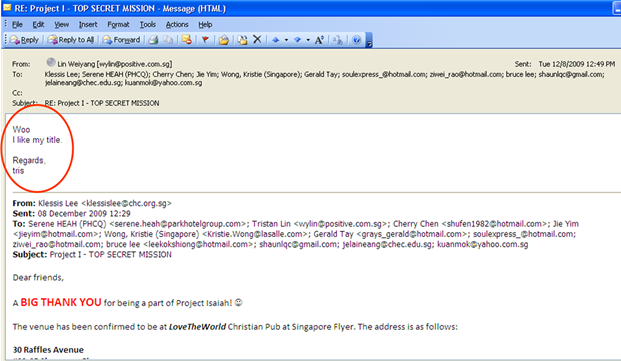Click 'Sent: 08 December 2009 12:29' line

pyautogui.click(x=72, y=214)
